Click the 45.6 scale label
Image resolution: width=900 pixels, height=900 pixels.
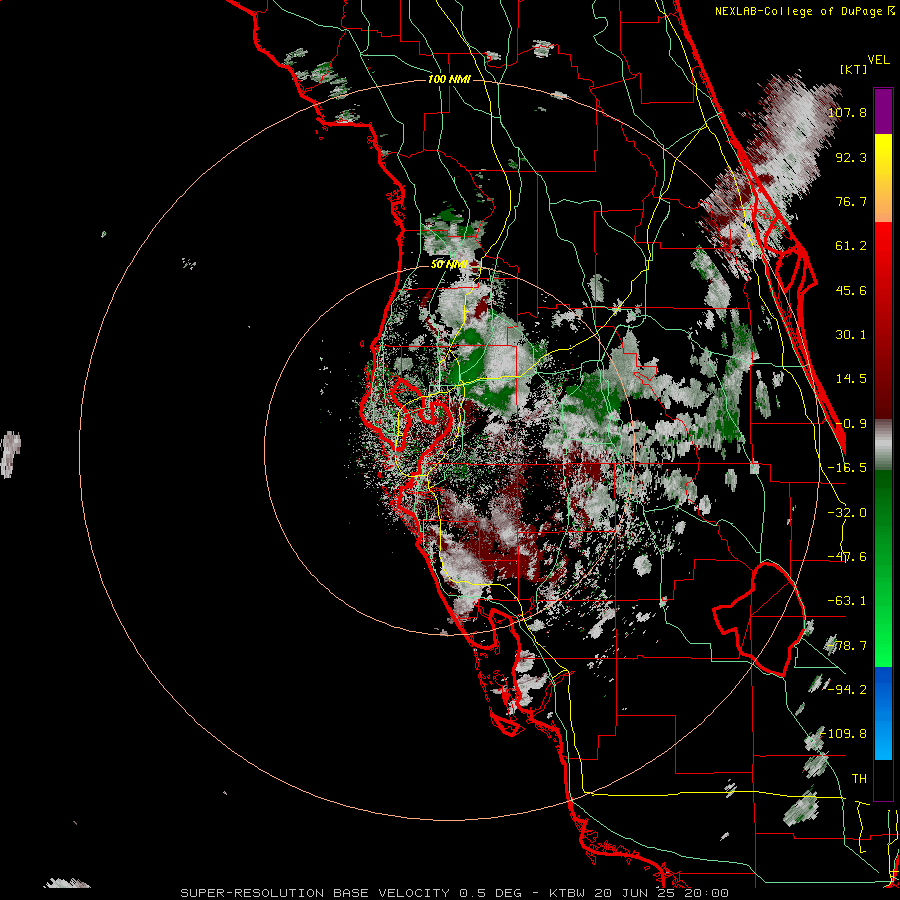pyautogui.click(x=851, y=290)
